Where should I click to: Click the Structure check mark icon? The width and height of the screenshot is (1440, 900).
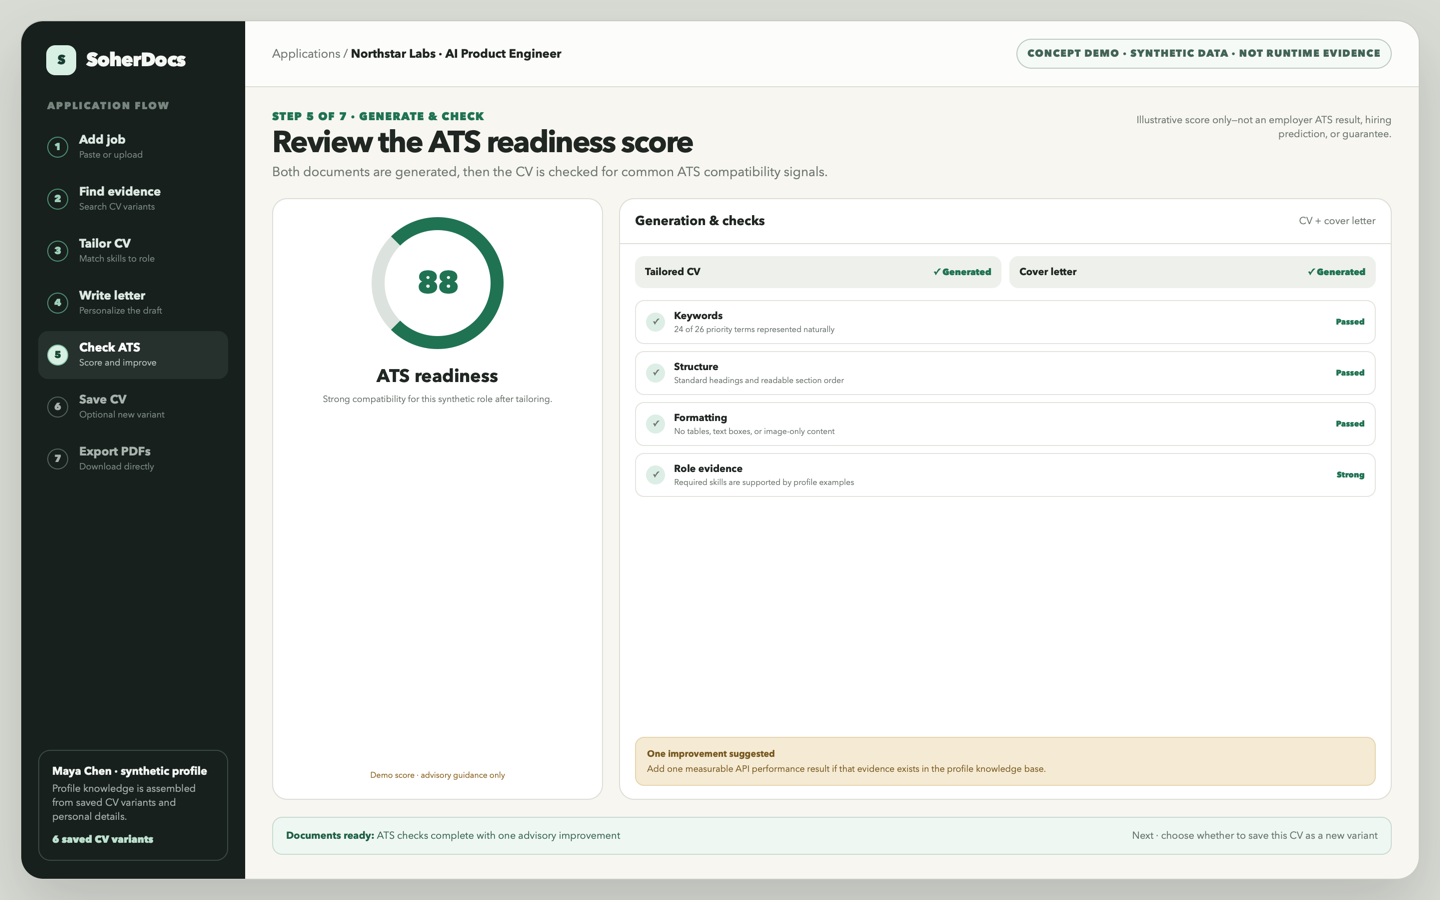(655, 373)
